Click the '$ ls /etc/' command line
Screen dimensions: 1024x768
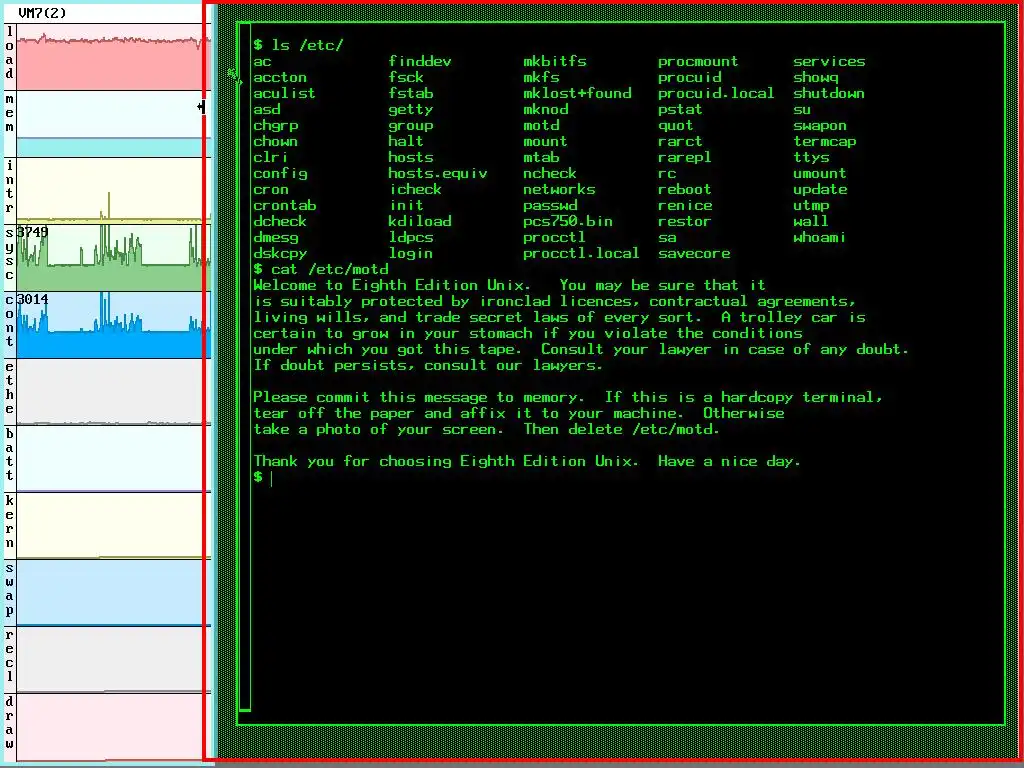pyautogui.click(x=298, y=45)
